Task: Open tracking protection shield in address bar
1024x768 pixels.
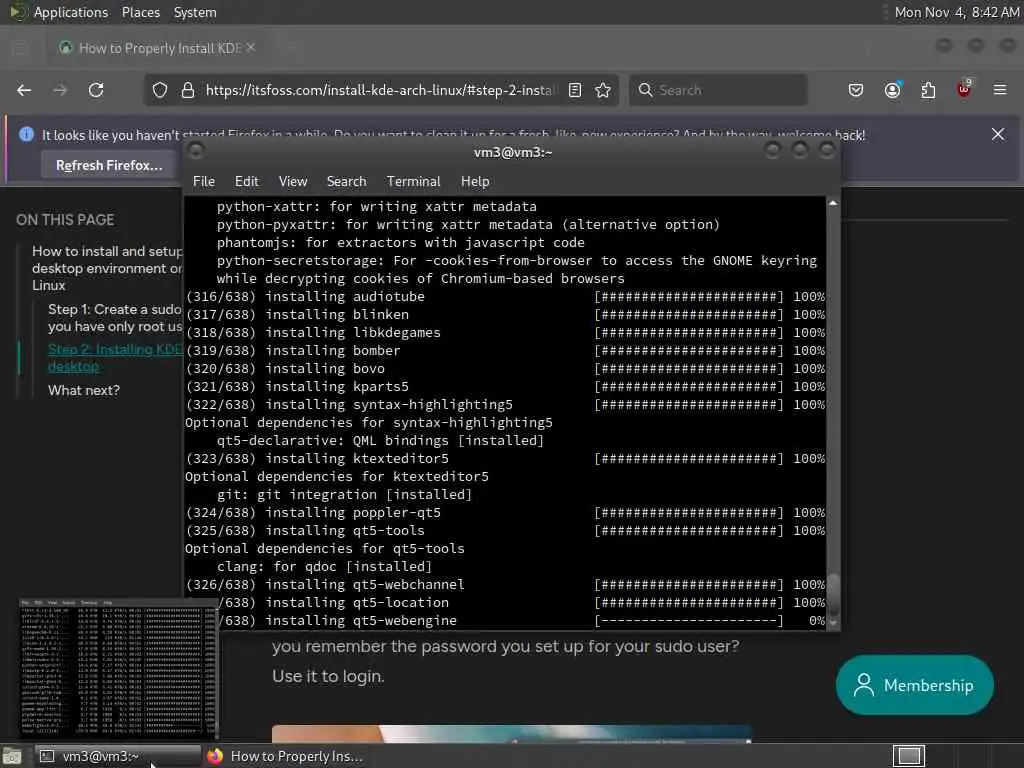Action: (x=159, y=90)
